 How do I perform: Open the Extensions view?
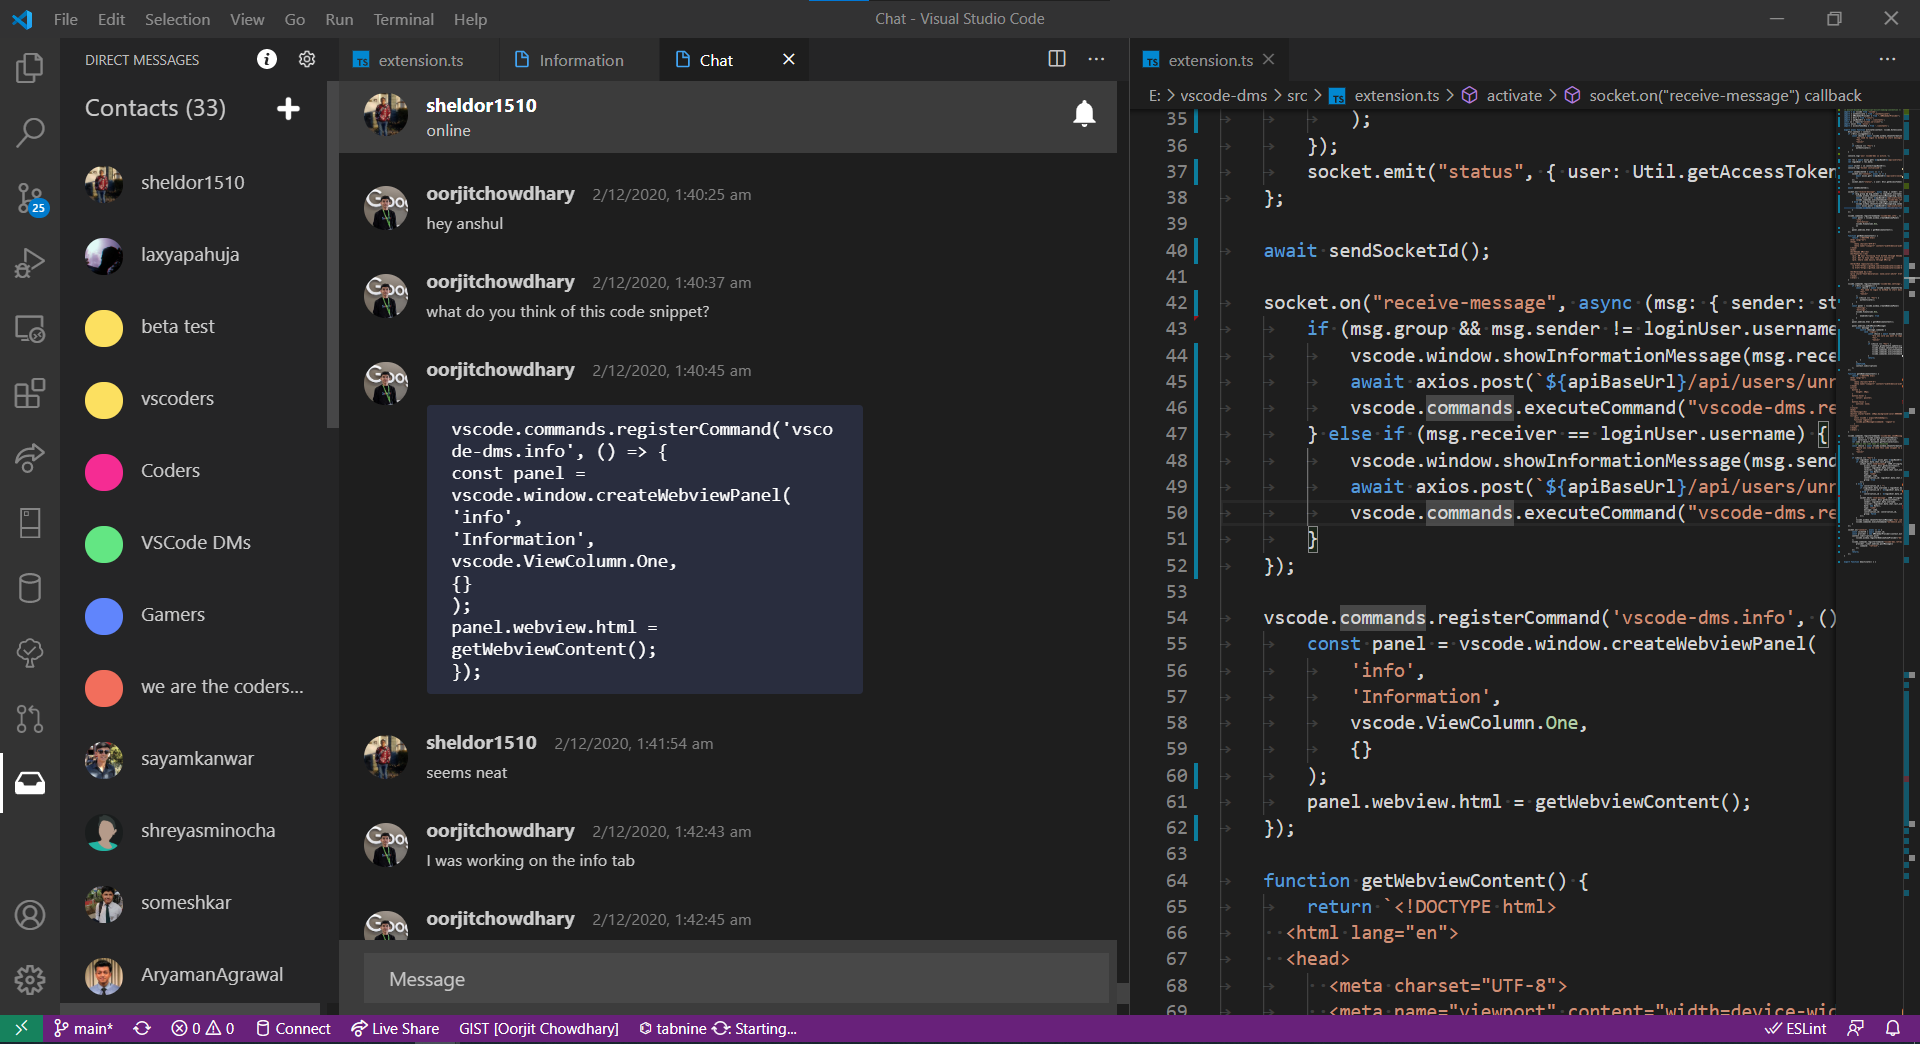30,393
